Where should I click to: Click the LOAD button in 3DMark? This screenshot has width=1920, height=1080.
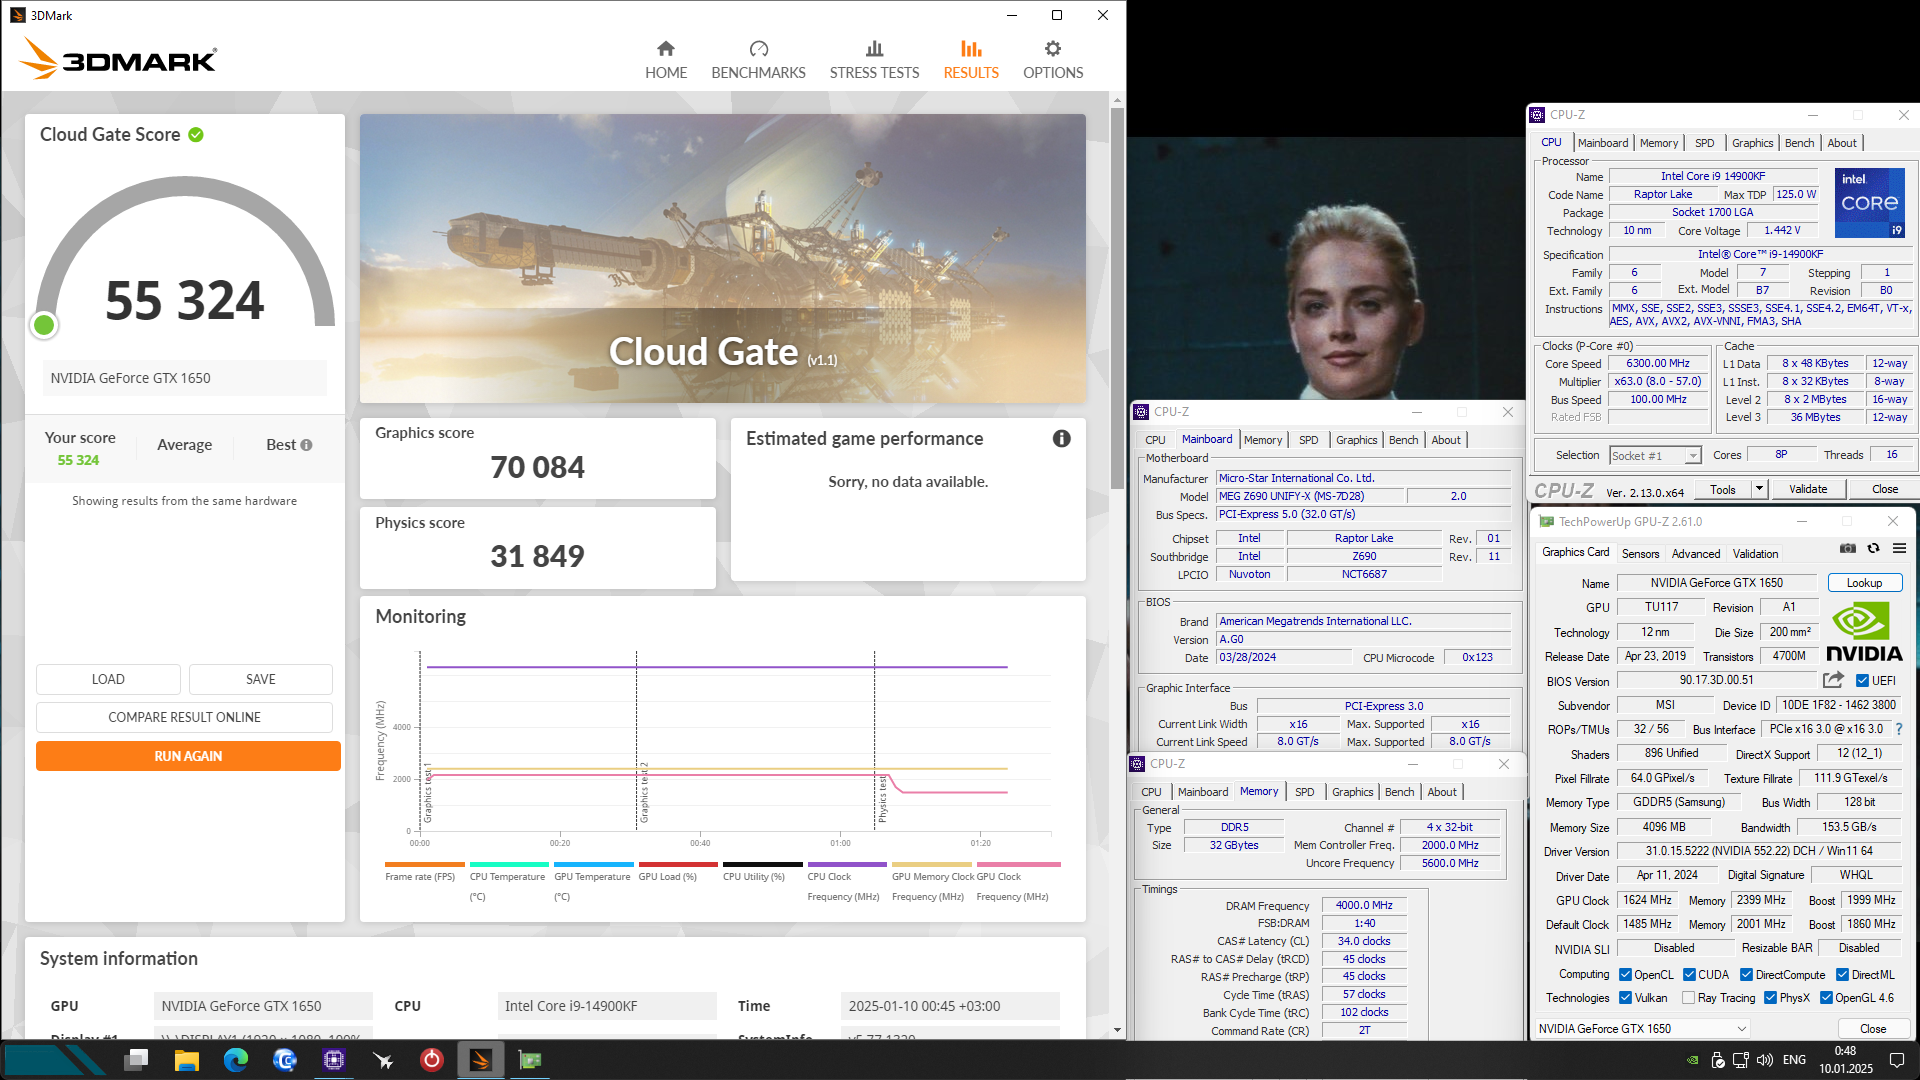[x=108, y=679]
